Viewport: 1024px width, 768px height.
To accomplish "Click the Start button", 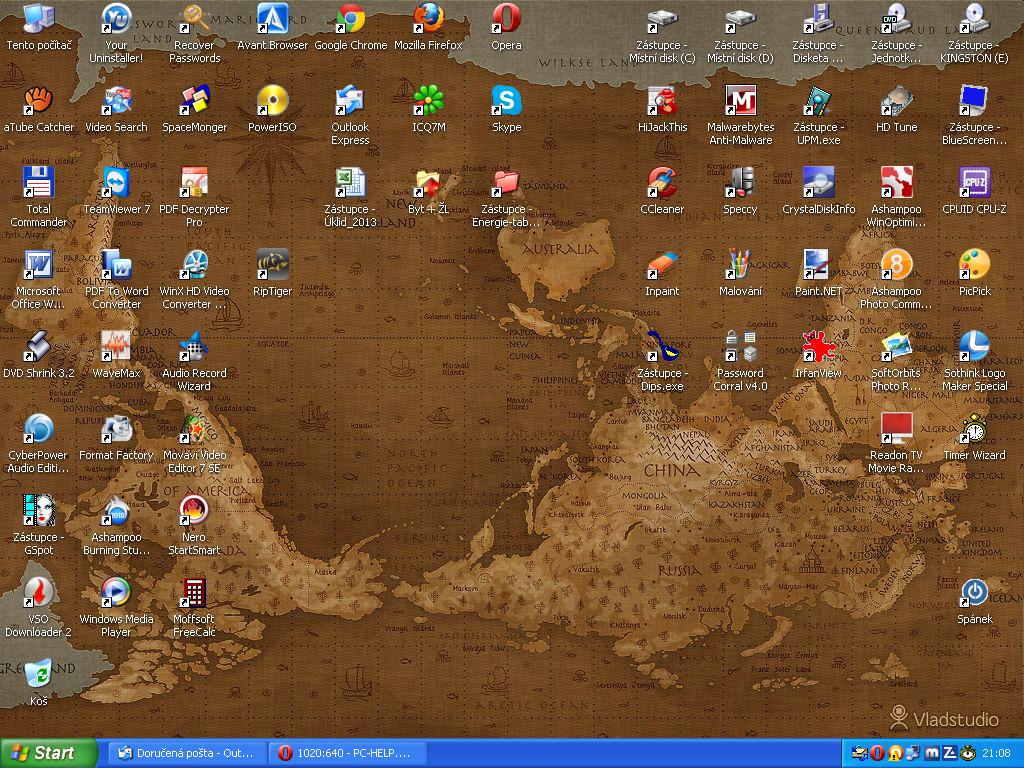I will (48, 753).
